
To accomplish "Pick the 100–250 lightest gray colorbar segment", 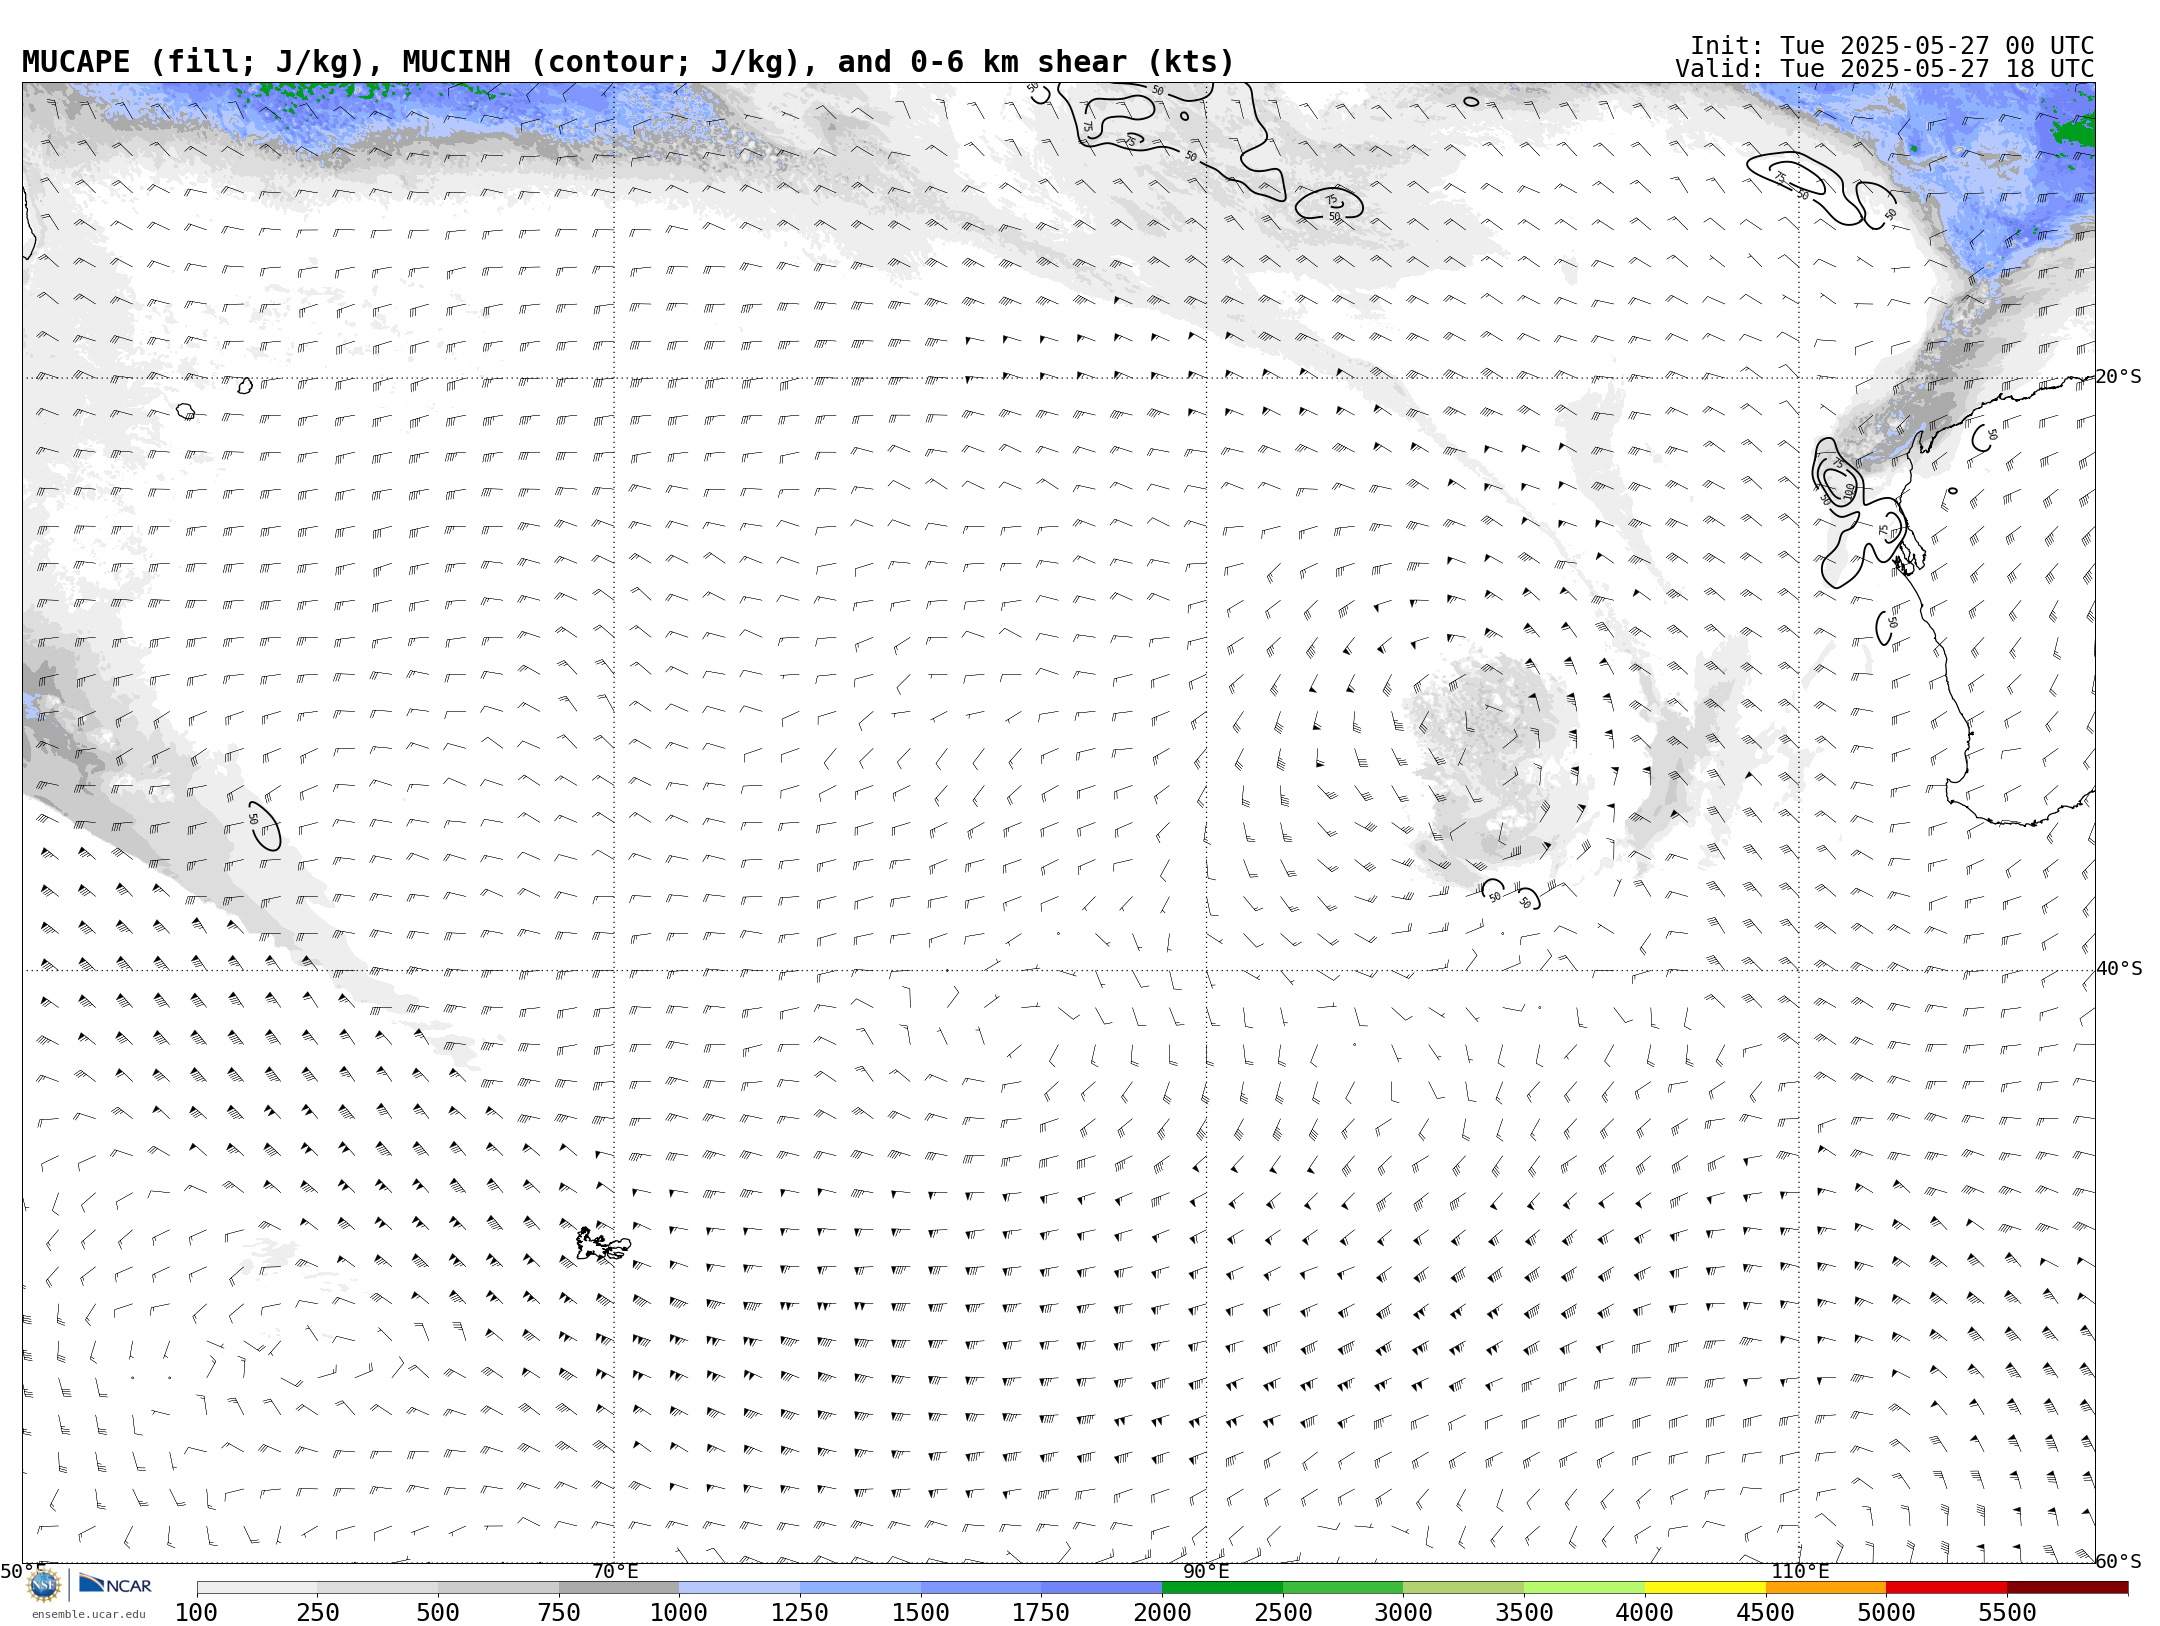I will pyautogui.click(x=257, y=1588).
